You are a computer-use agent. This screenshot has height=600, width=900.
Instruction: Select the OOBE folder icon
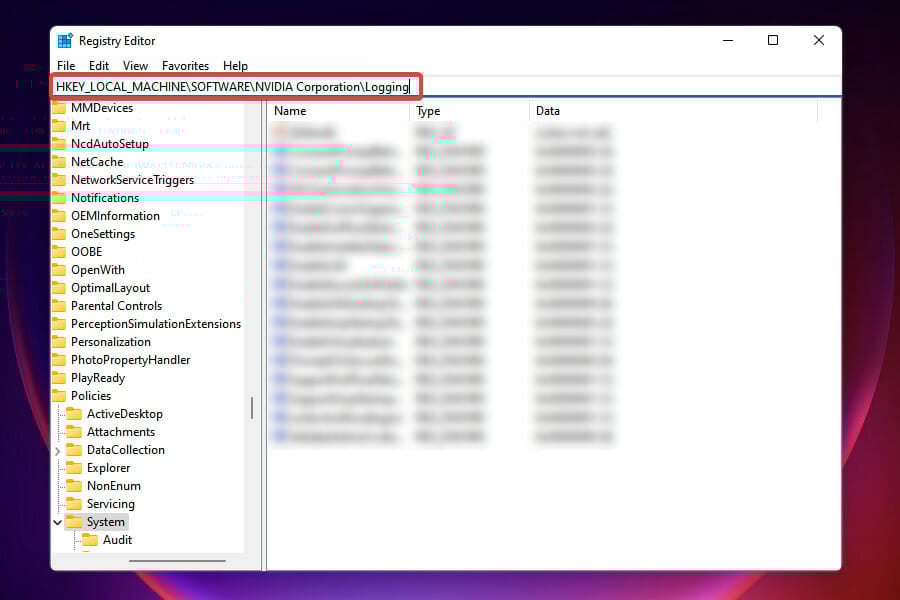[59, 251]
